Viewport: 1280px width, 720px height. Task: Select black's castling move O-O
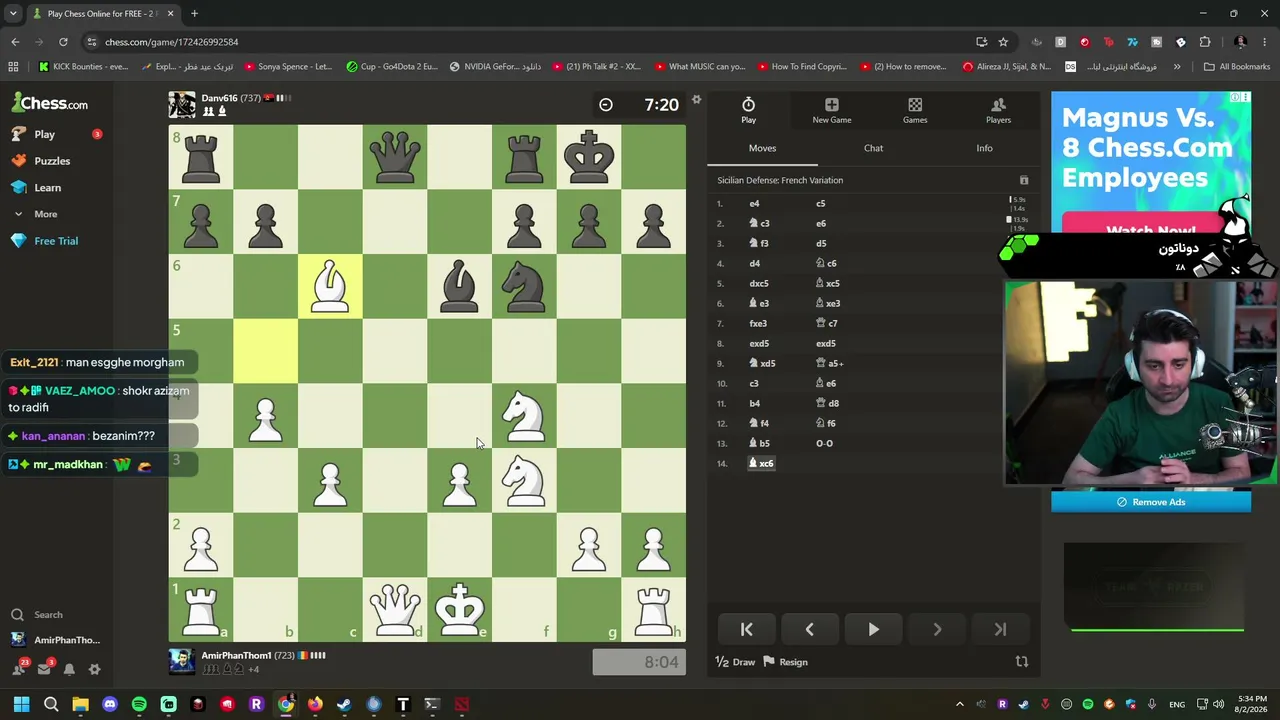(x=824, y=443)
